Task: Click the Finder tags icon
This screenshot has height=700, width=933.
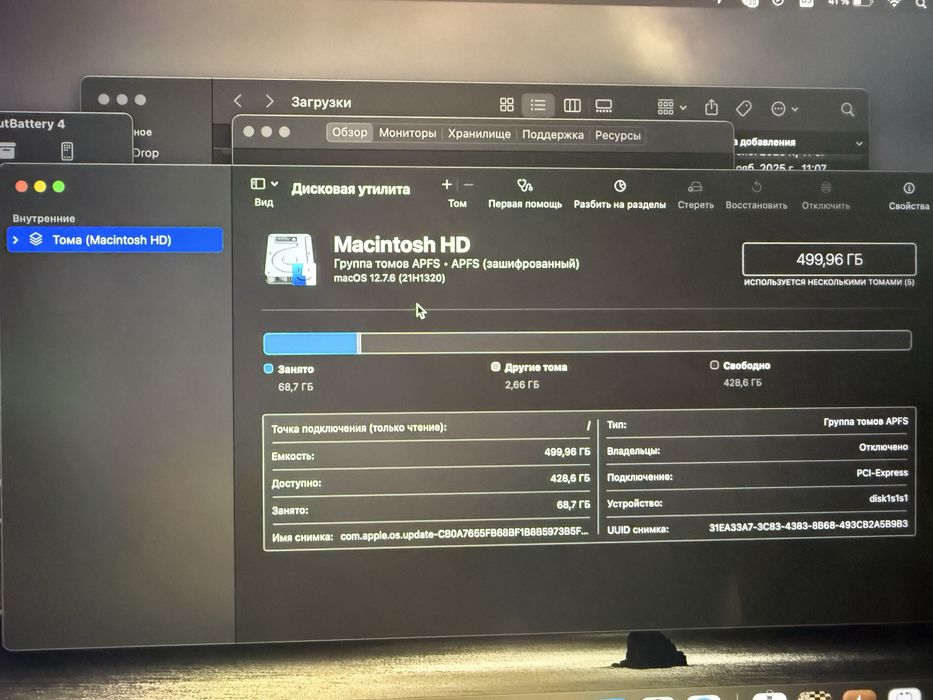Action: coord(744,108)
